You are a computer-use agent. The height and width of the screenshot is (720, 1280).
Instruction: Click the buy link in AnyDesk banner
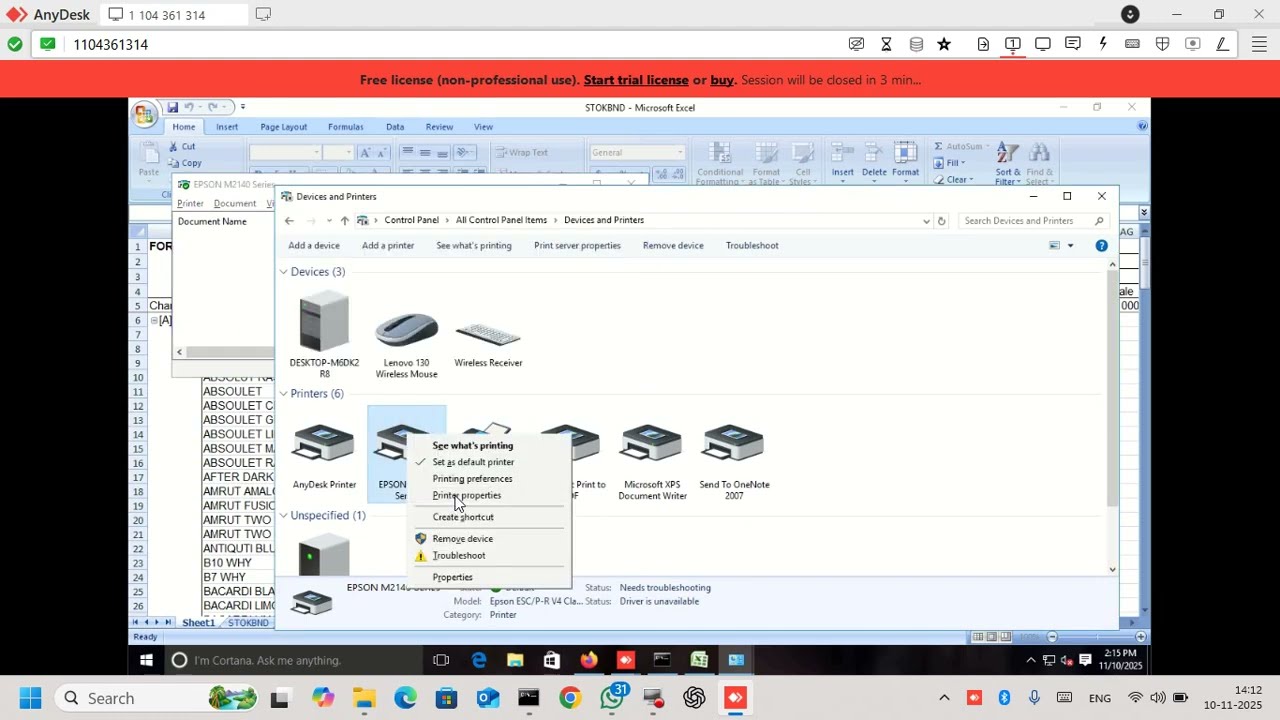pos(722,80)
